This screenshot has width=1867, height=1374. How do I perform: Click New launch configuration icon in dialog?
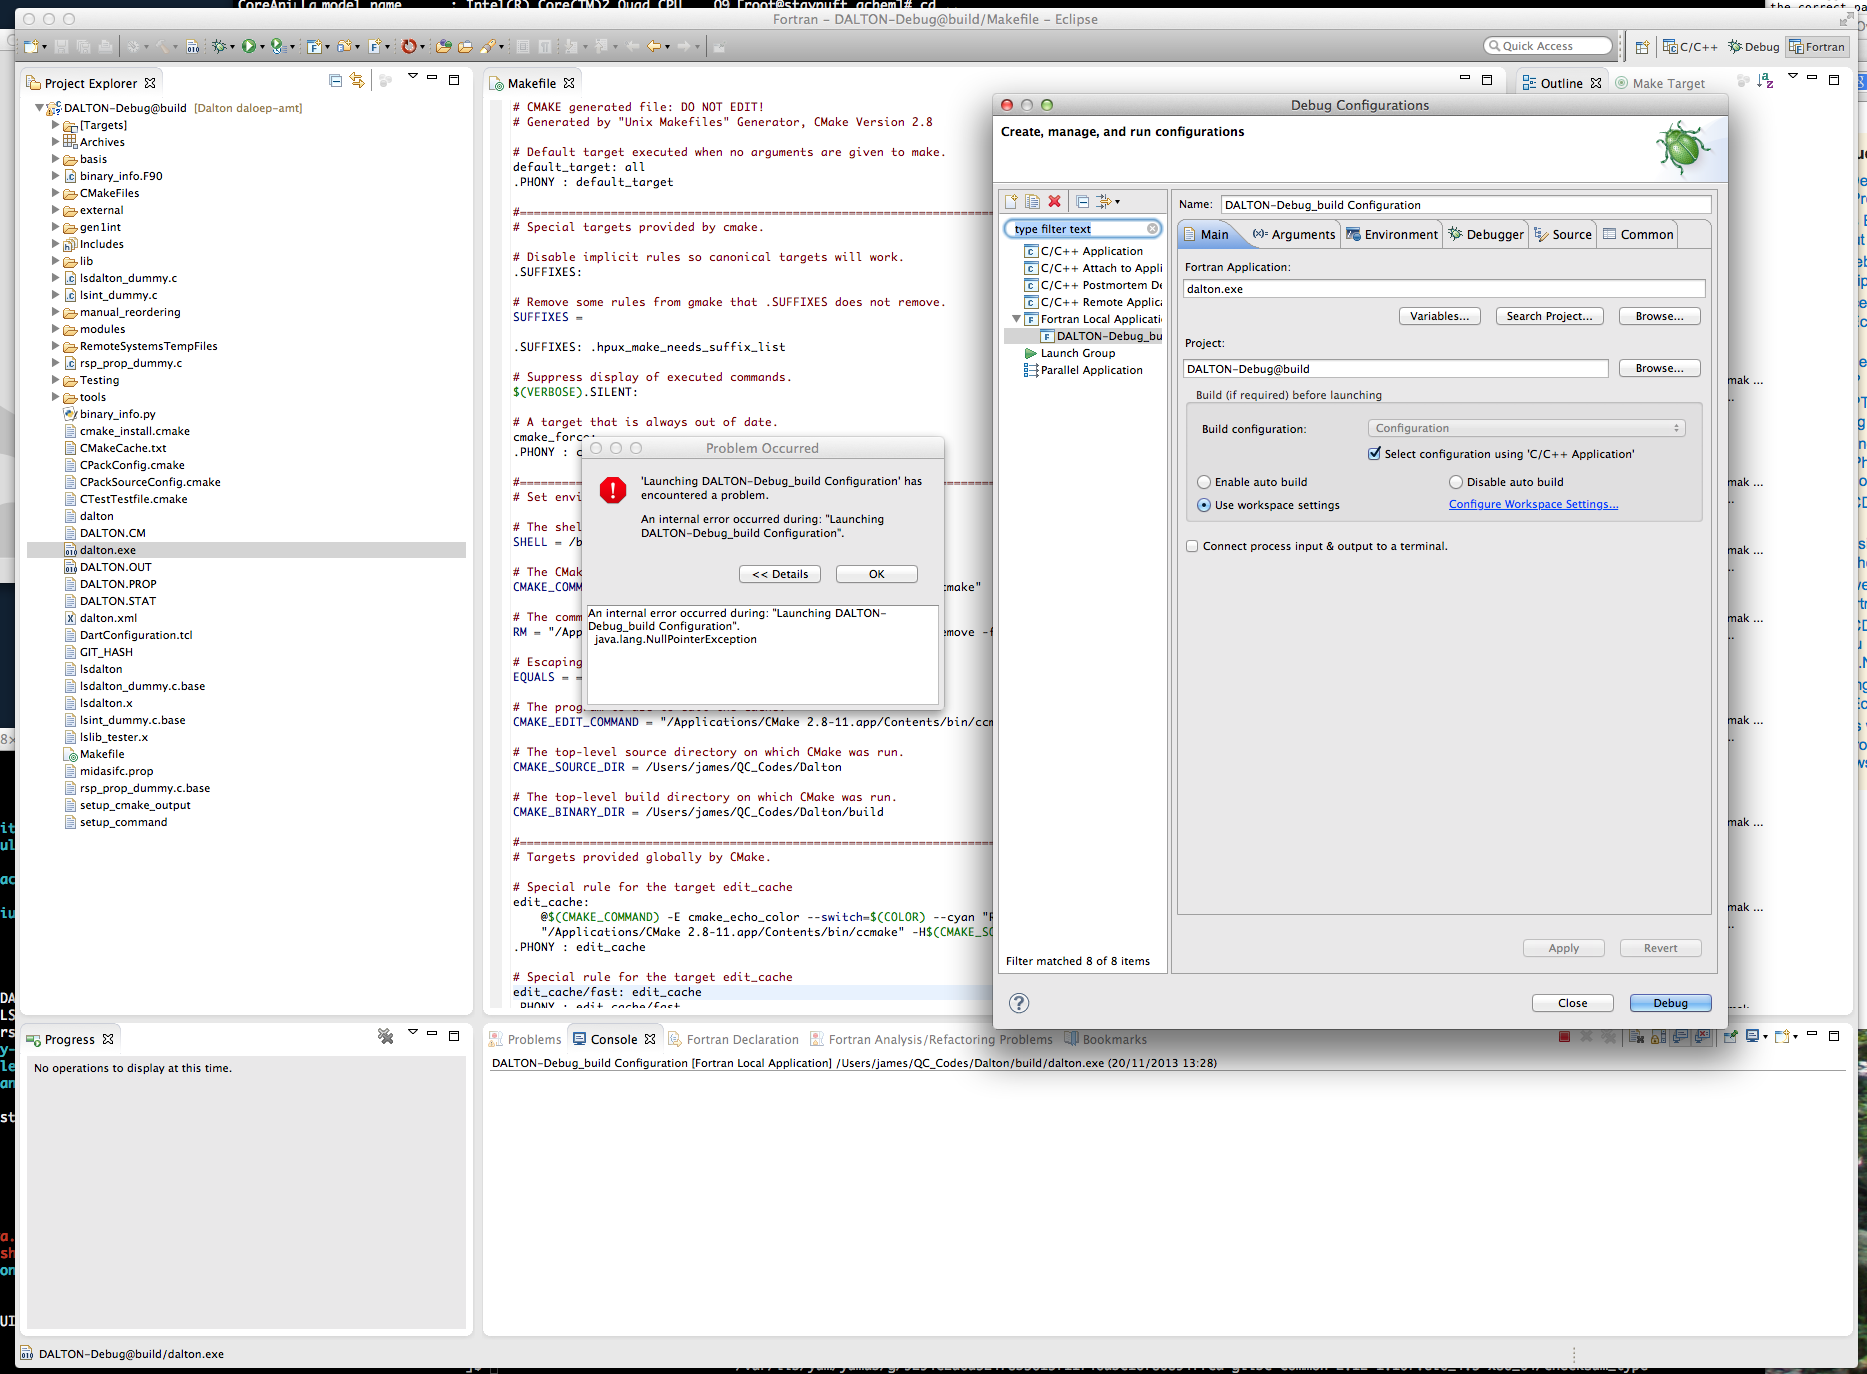[1011, 201]
